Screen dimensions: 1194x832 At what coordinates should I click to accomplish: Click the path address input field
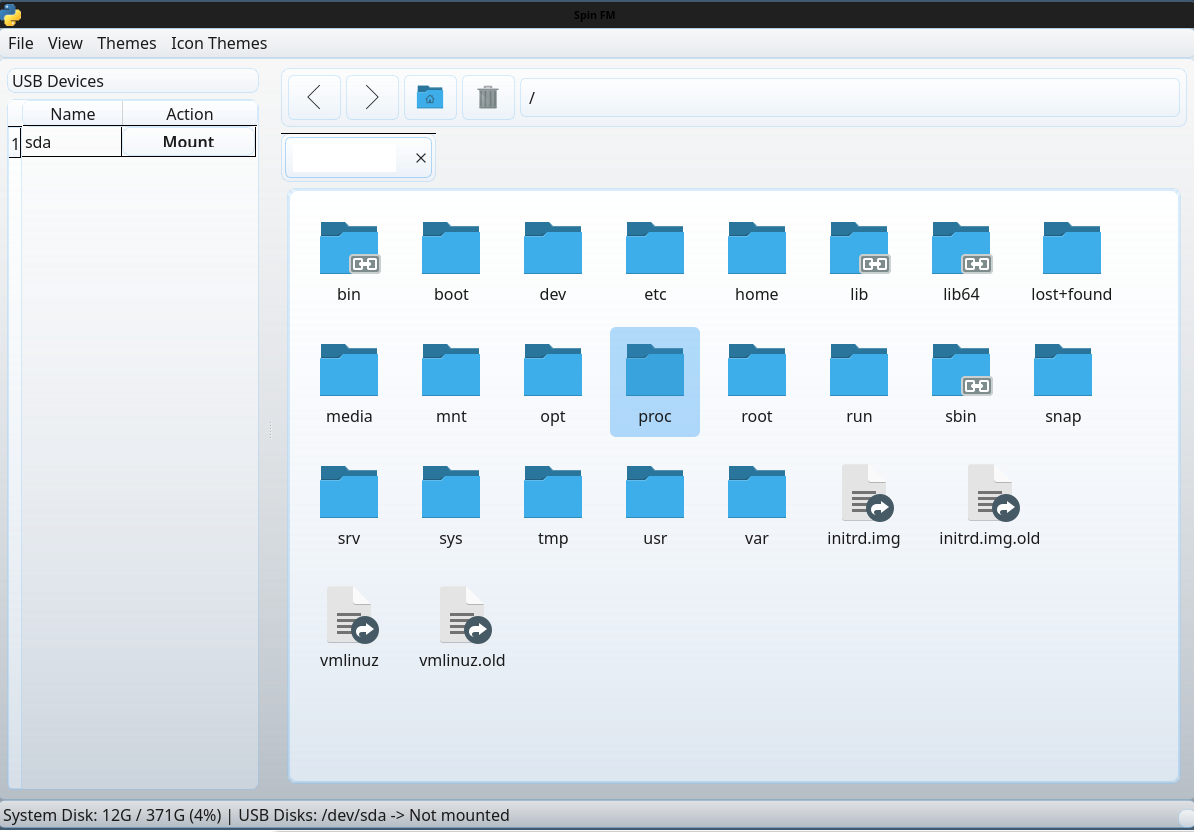849,98
